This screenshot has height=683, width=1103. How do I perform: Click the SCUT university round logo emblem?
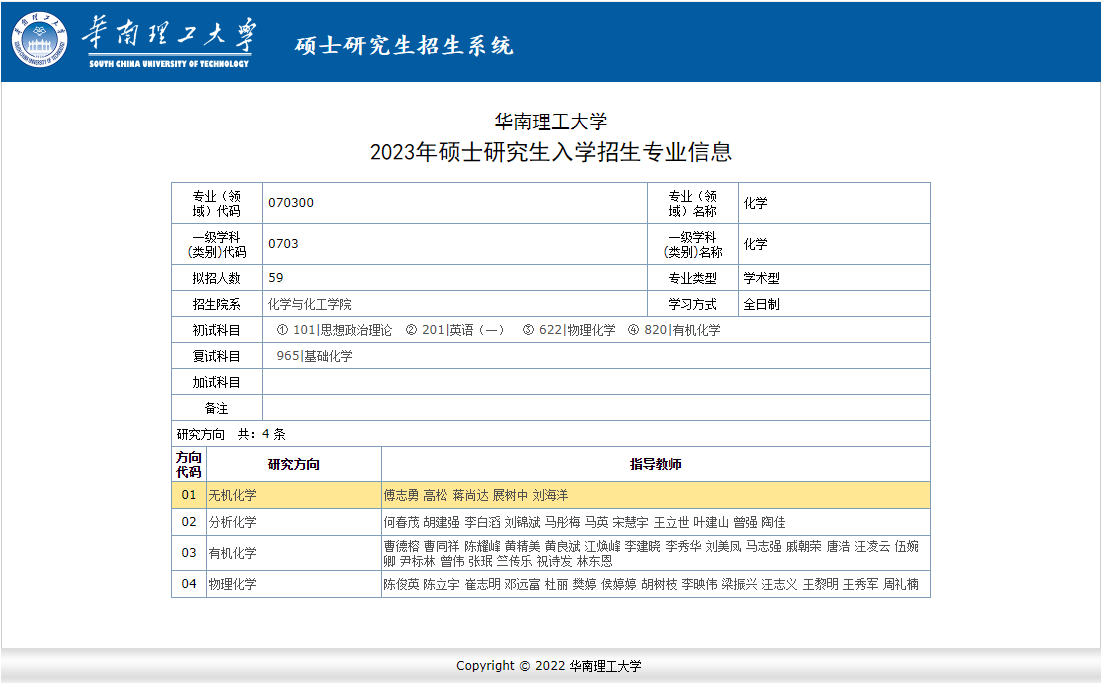click(x=39, y=40)
